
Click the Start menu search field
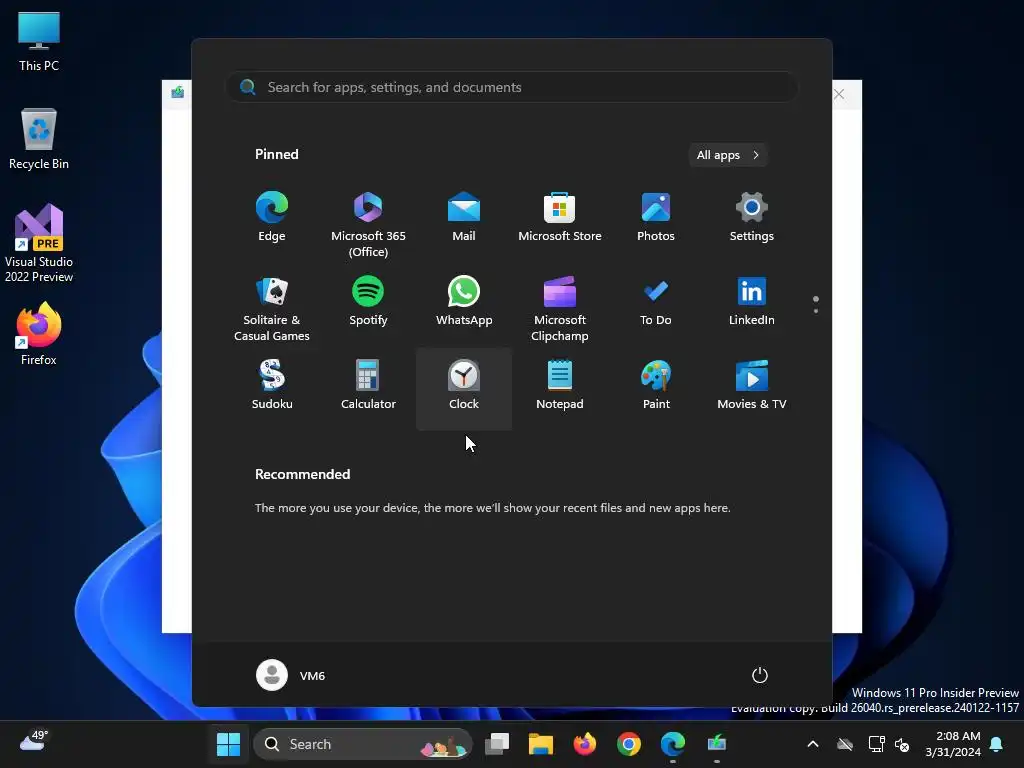[x=512, y=87]
